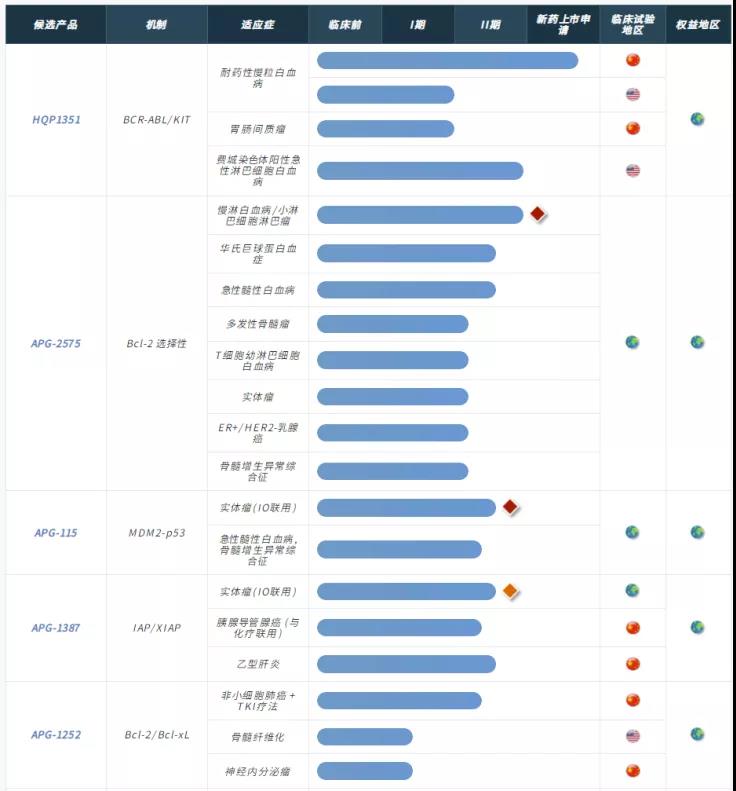Viewport: 736px width, 791px height.
Task: Select the US flag in the 费城染色体阳性 row
Action: (x=633, y=171)
